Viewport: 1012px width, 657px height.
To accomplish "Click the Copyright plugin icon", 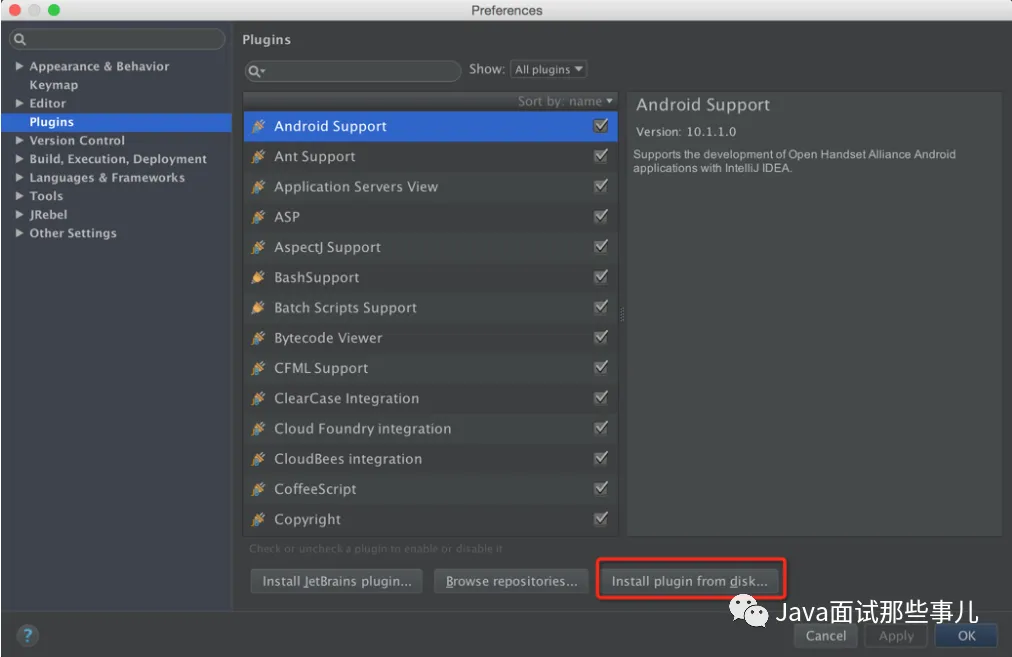I will pyautogui.click(x=258, y=519).
